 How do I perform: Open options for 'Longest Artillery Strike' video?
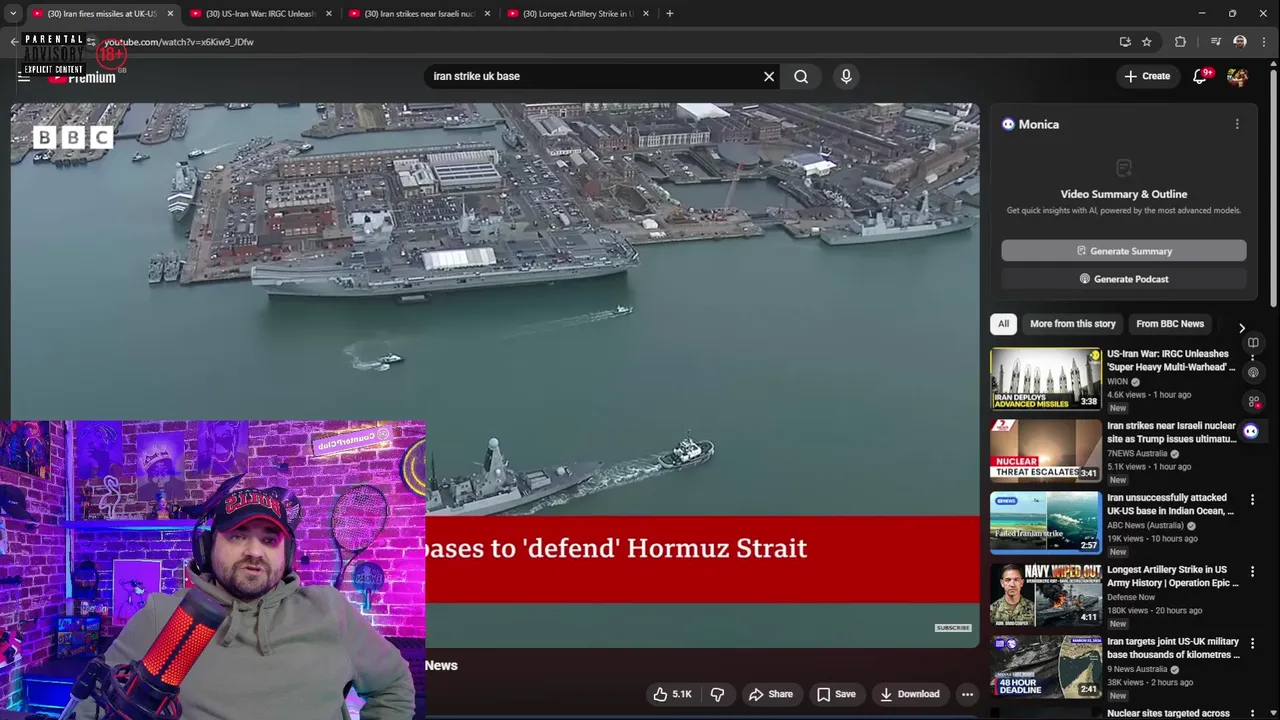coord(1252,570)
